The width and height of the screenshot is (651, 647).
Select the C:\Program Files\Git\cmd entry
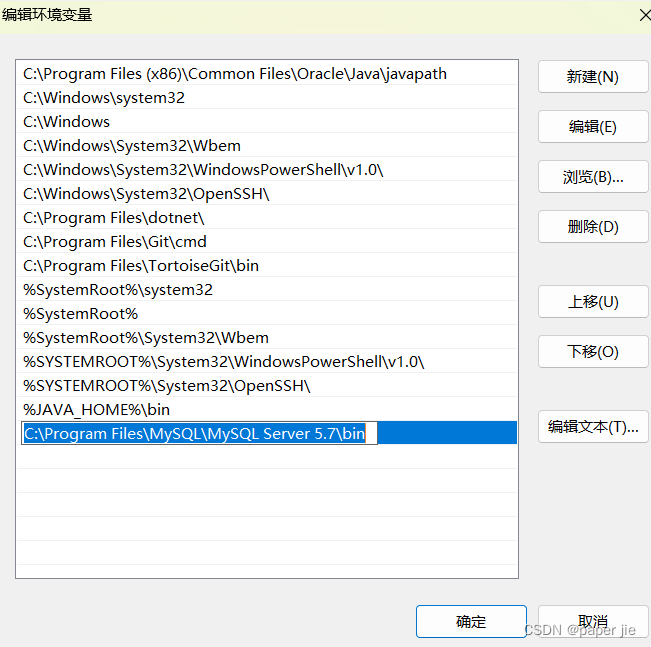pos(267,242)
